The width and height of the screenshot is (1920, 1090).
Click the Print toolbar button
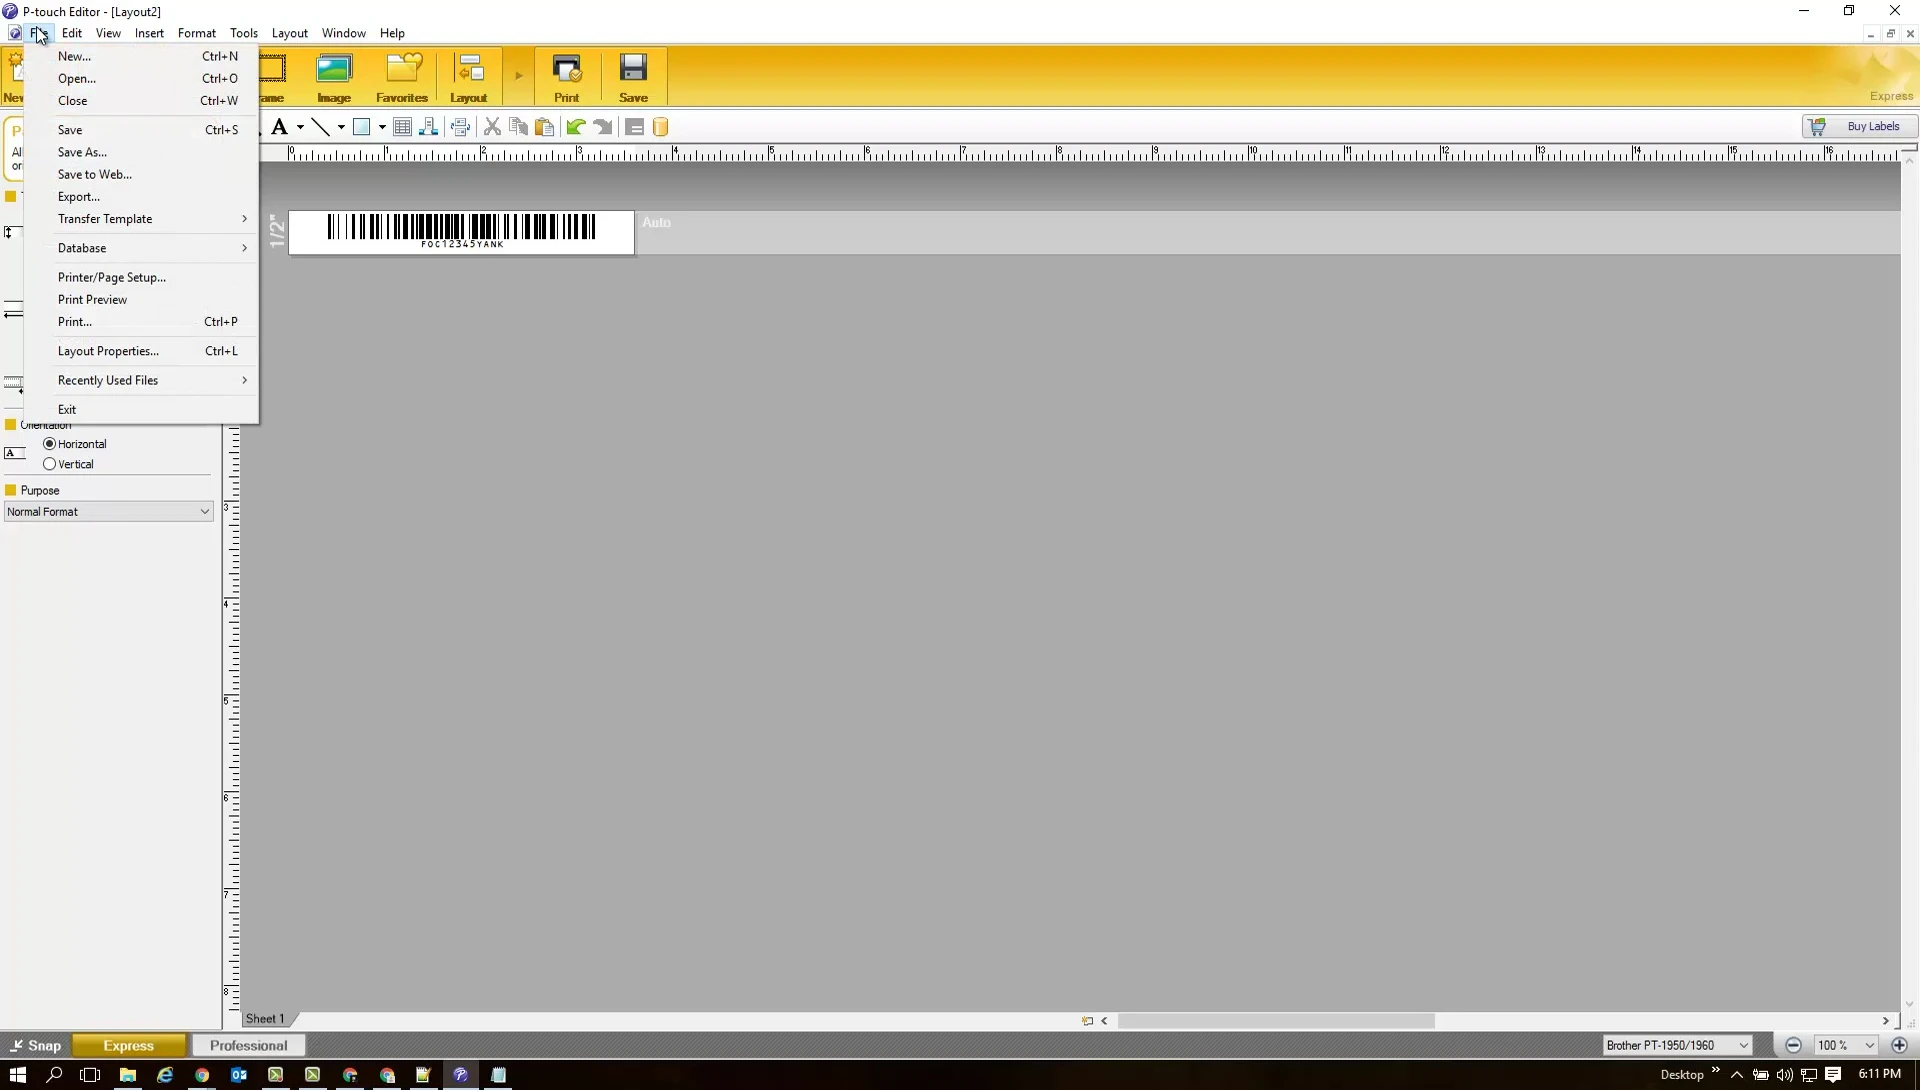tap(567, 78)
